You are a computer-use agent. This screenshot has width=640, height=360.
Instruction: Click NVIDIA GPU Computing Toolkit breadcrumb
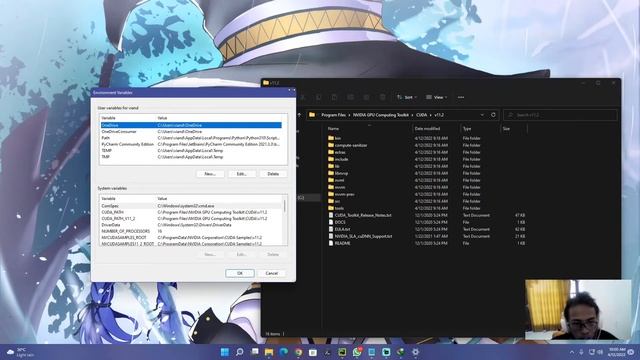(x=380, y=115)
